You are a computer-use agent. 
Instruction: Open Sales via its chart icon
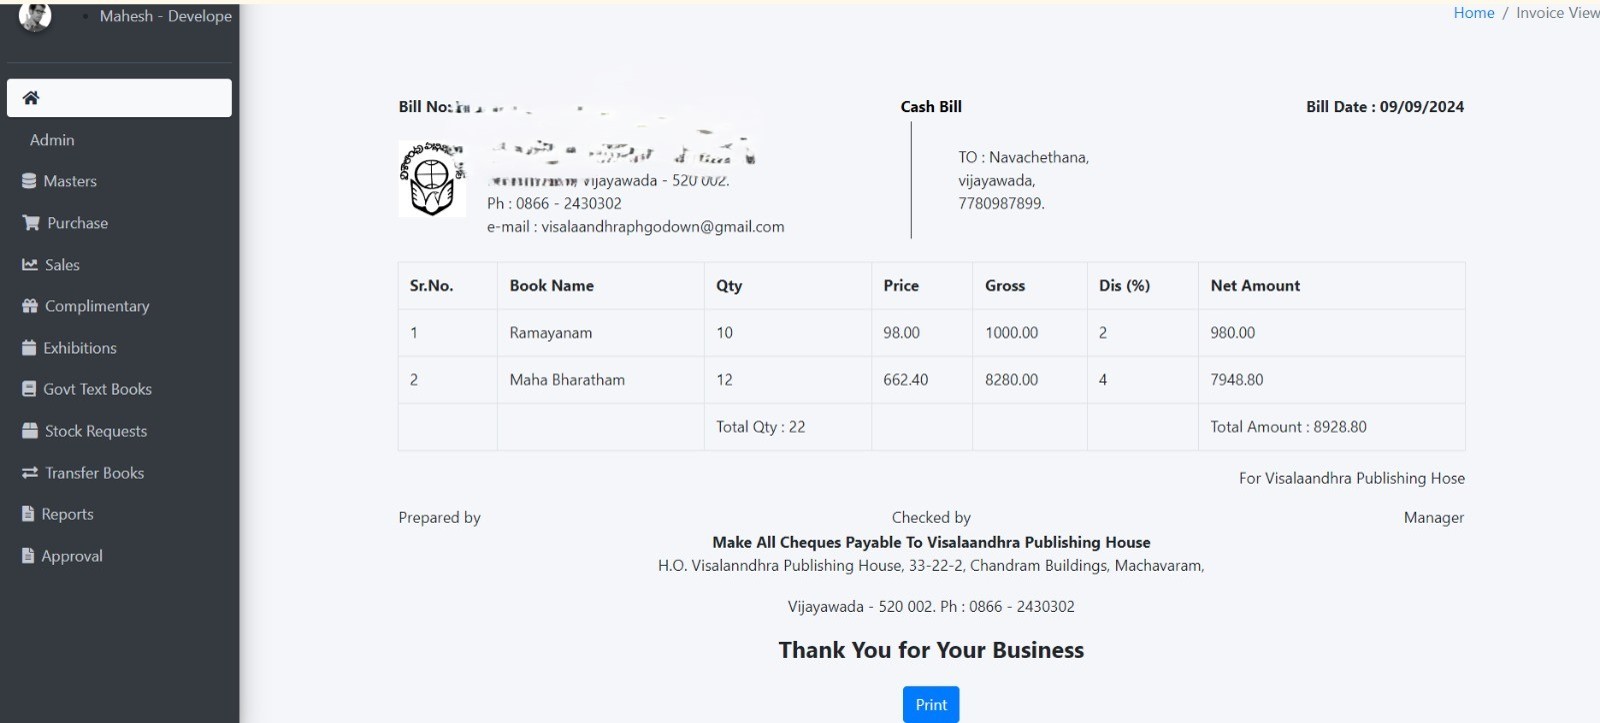(29, 264)
